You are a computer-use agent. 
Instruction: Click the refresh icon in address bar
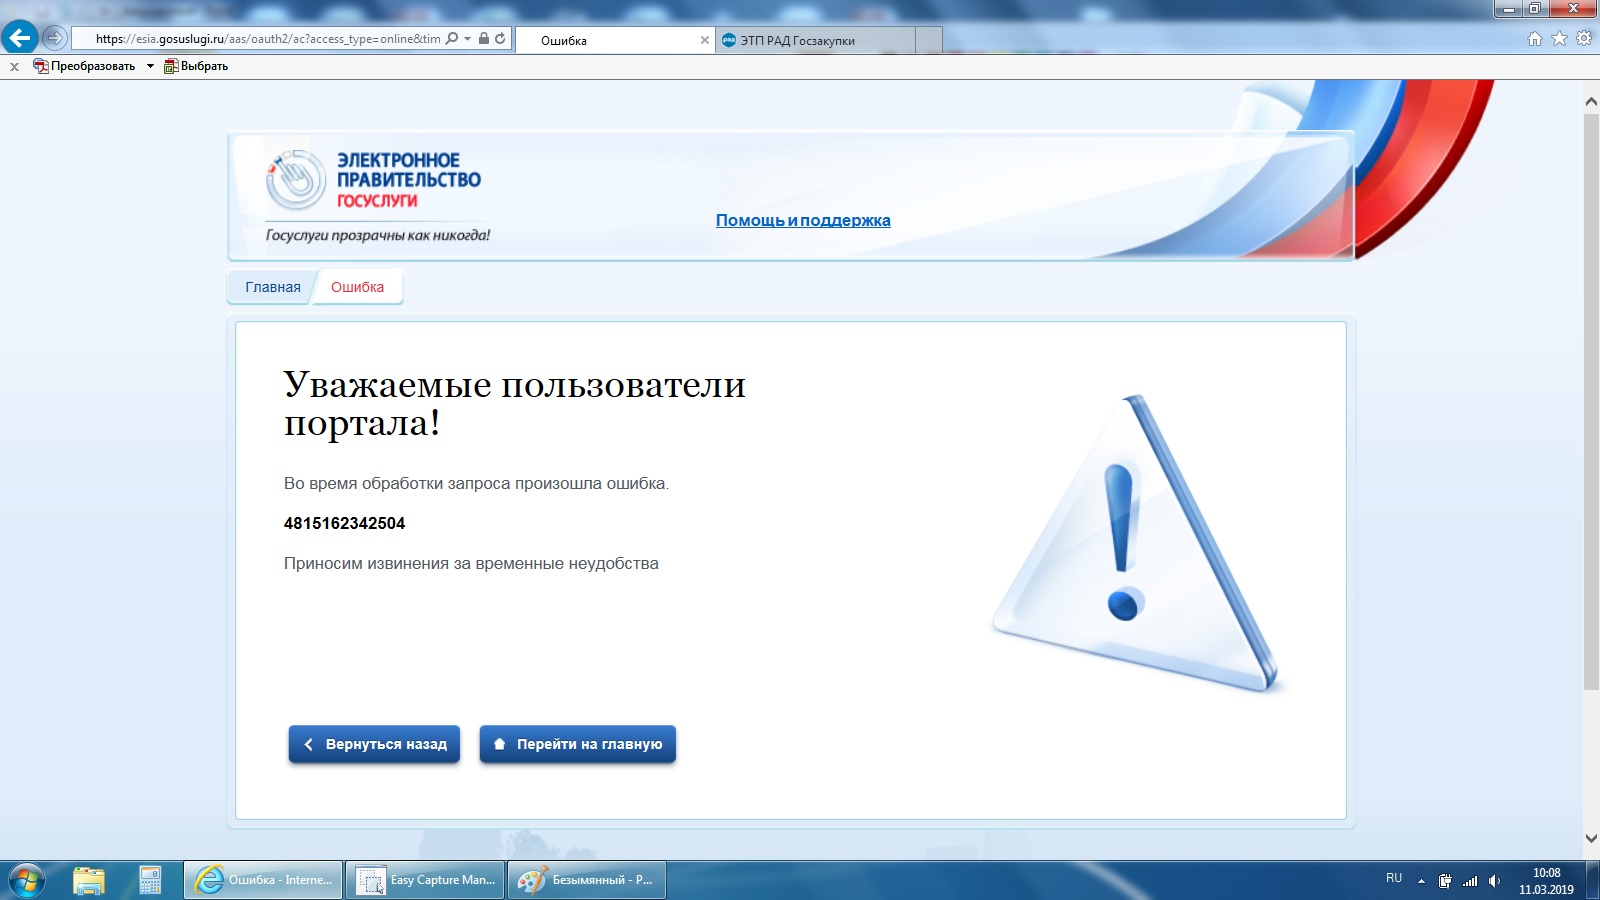tap(500, 39)
